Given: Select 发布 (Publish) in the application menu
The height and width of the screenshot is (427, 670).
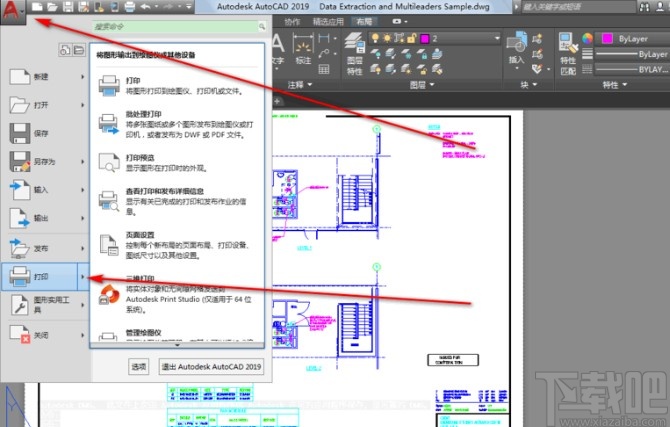Looking at the screenshot, I should pyautogui.click(x=47, y=248).
